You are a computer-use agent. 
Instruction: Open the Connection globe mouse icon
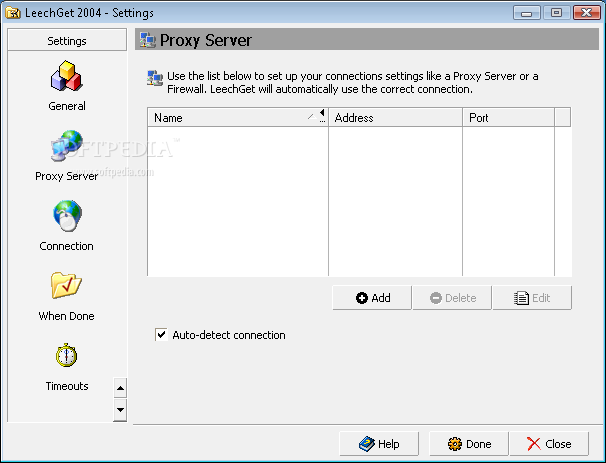click(x=67, y=216)
